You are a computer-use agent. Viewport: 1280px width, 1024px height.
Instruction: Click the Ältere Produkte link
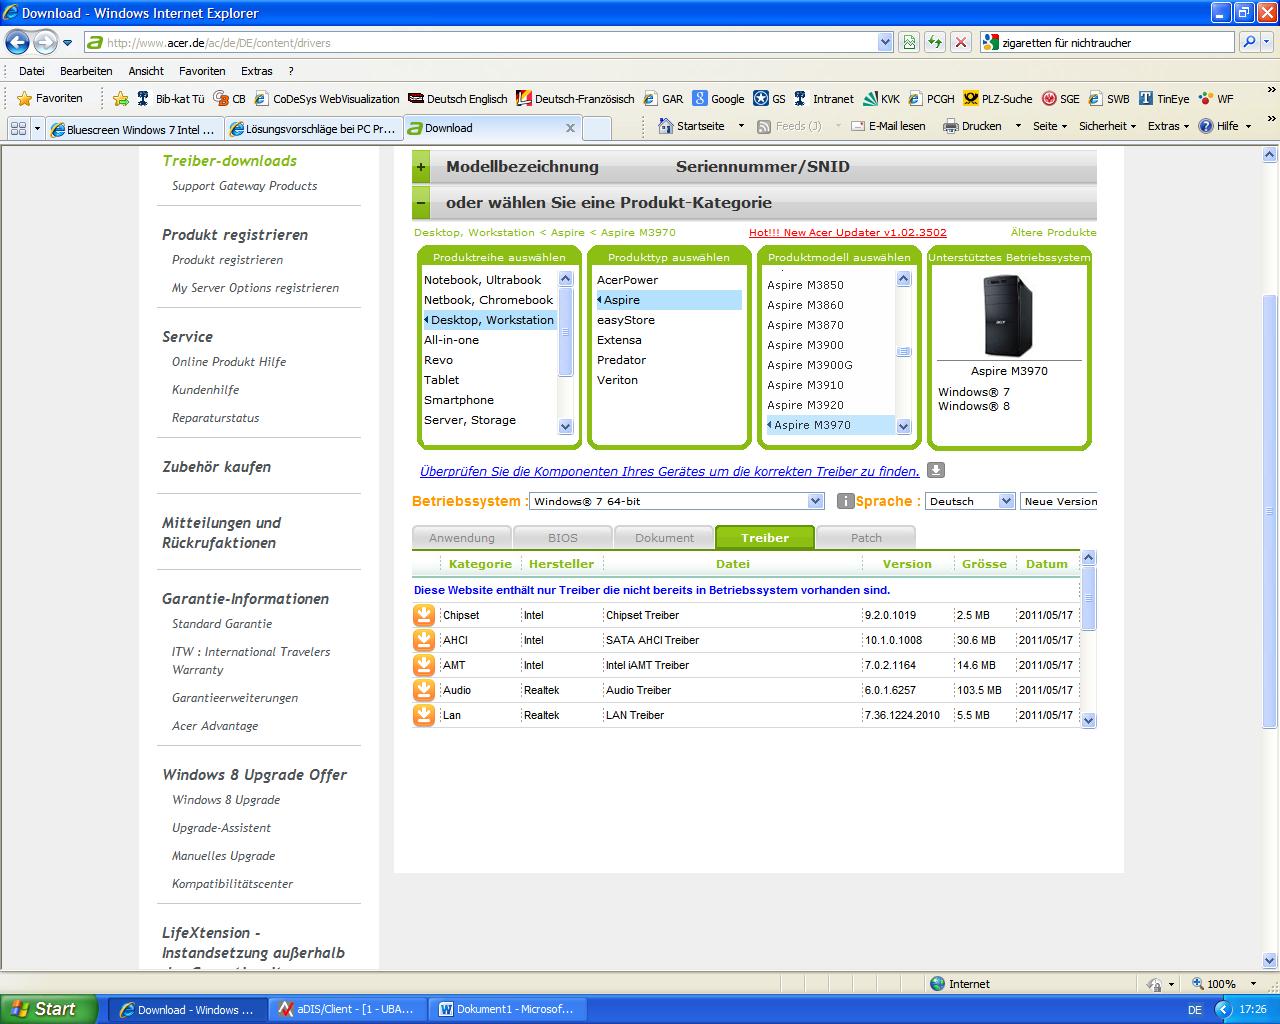pos(1053,232)
